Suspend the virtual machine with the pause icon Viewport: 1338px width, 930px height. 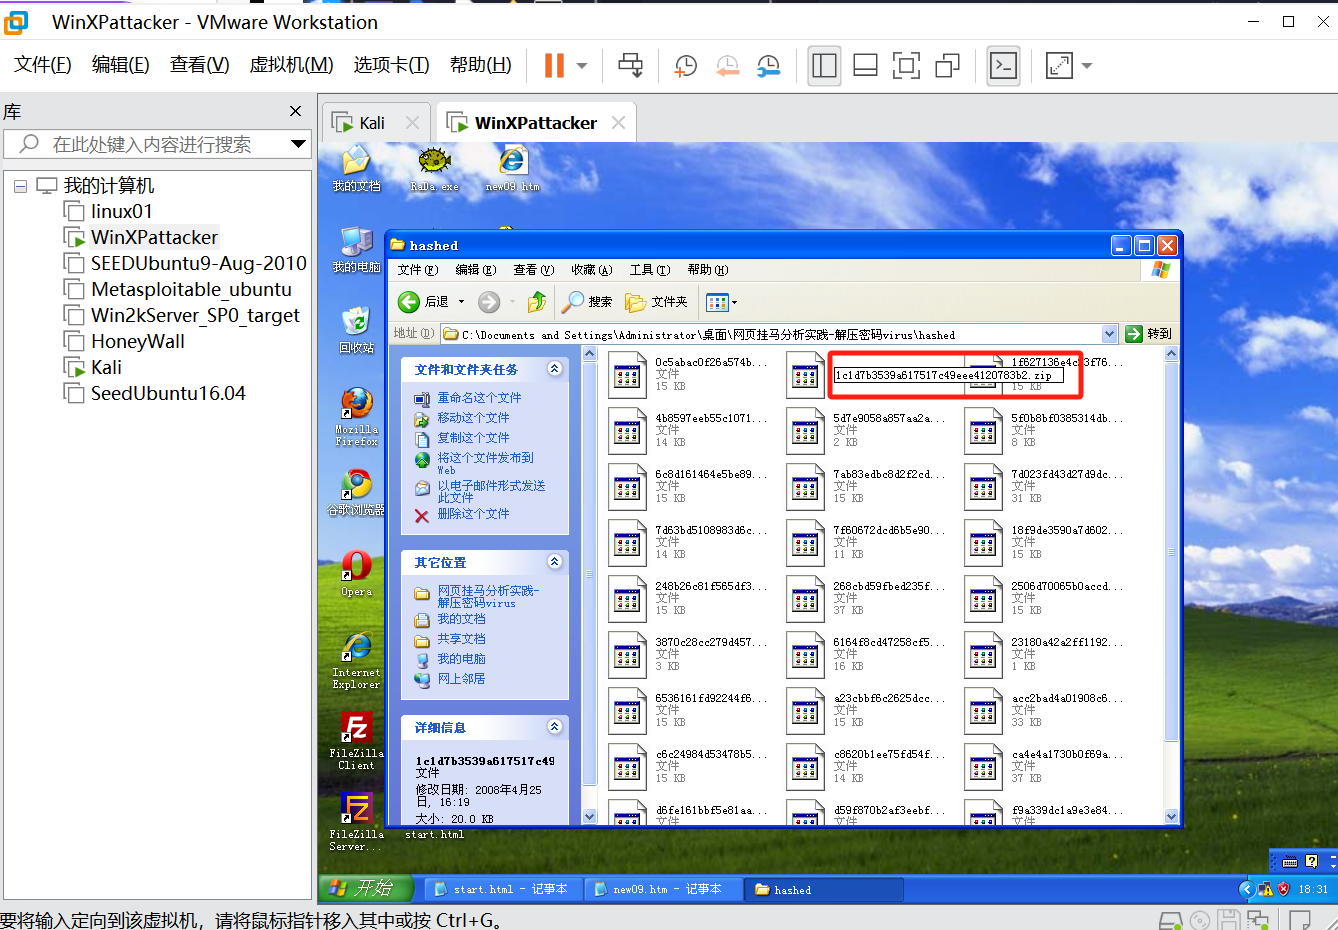(554, 66)
